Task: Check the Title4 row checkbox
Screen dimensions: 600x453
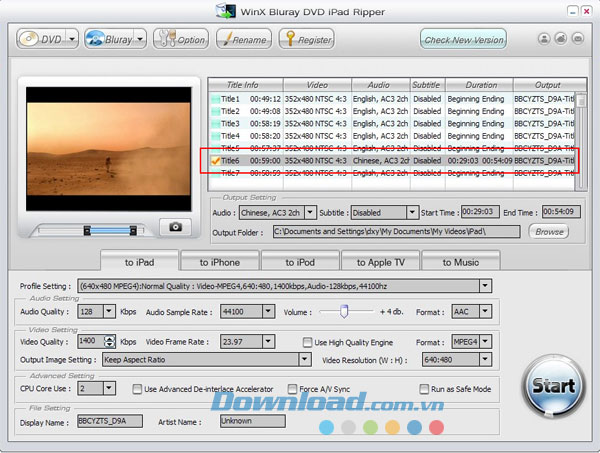Action: tap(215, 136)
